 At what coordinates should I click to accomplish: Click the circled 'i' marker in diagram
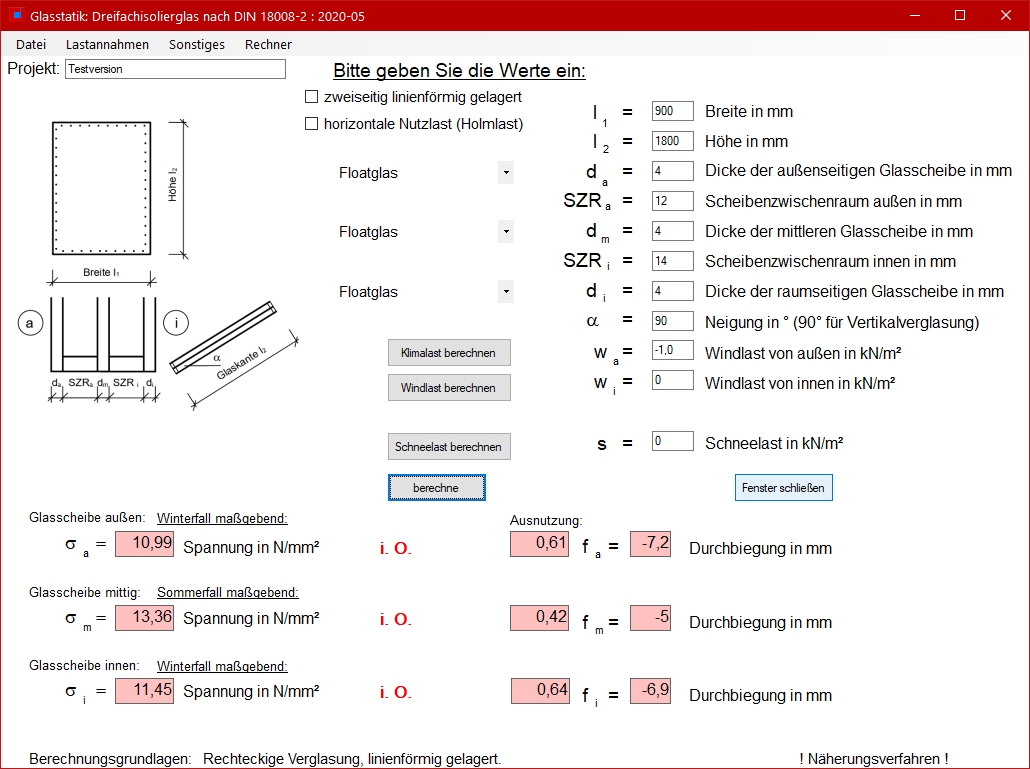[175, 323]
